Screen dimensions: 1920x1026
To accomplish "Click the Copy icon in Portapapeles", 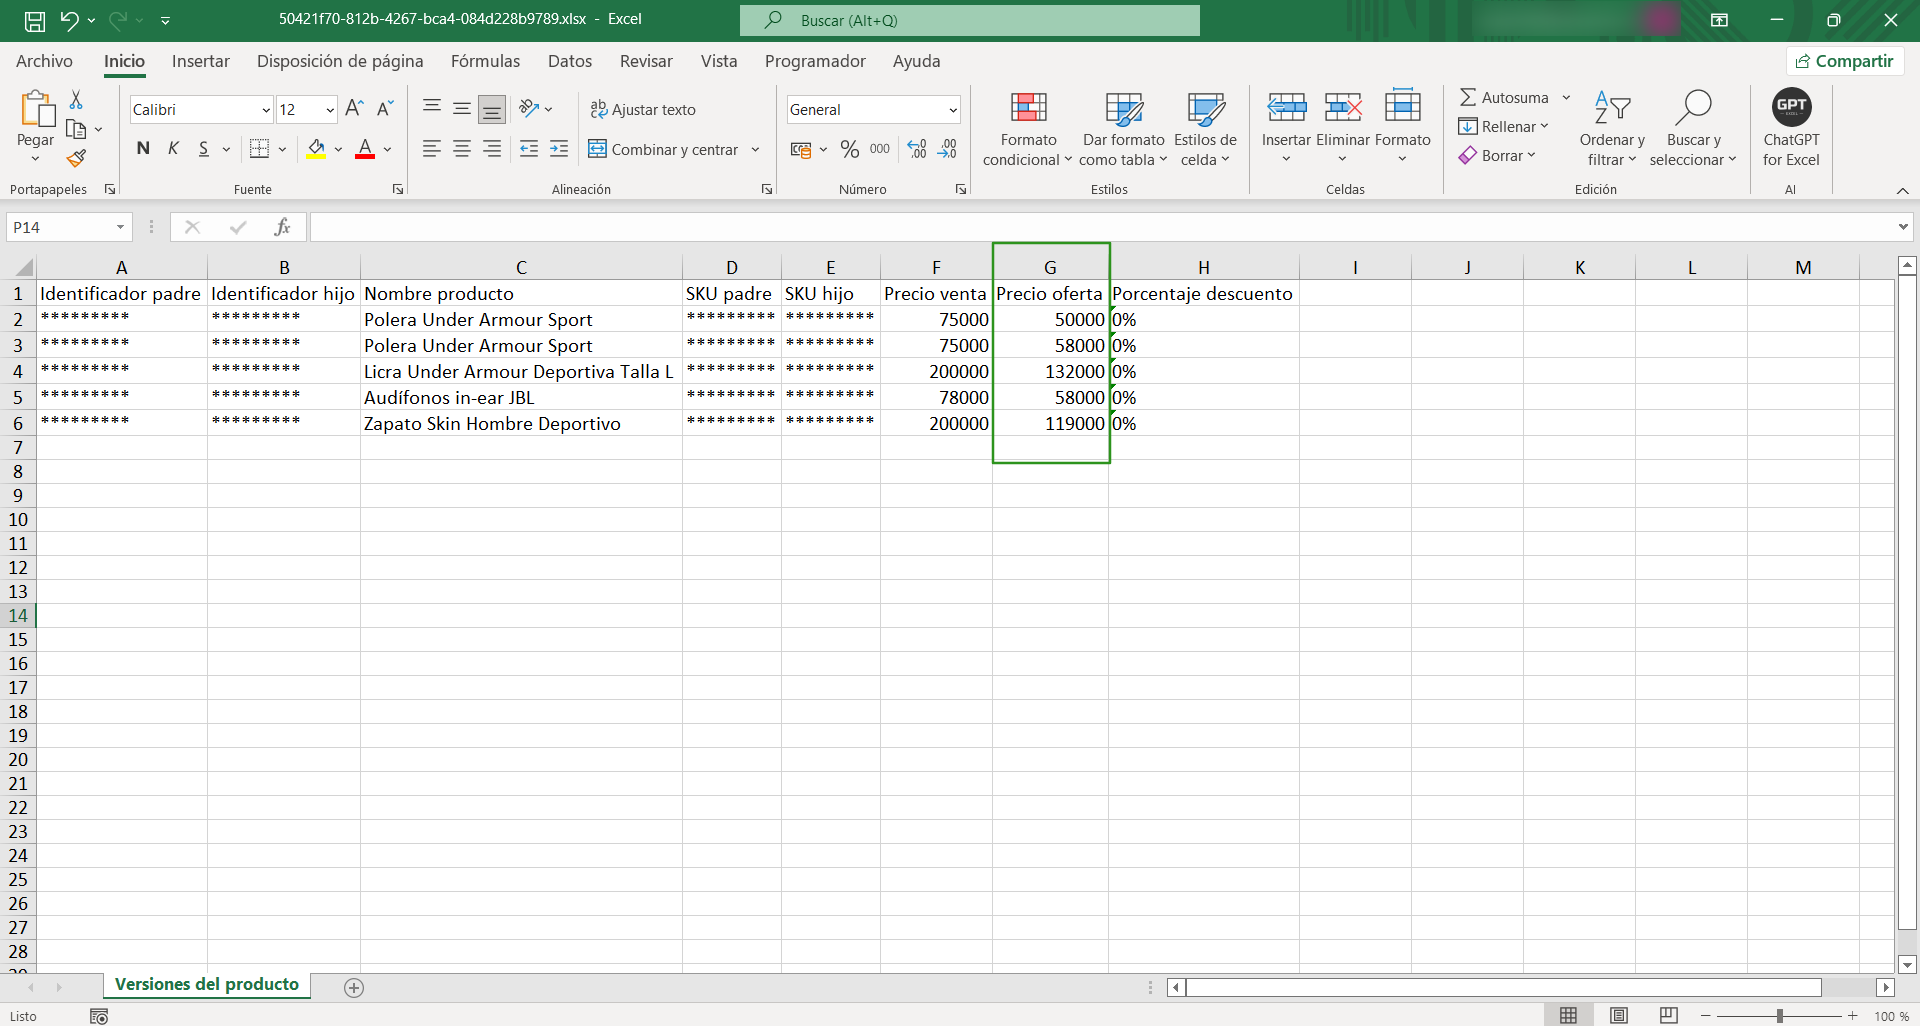I will [x=76, y=128].
